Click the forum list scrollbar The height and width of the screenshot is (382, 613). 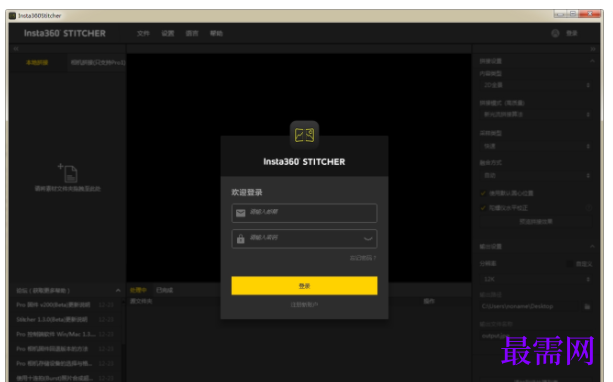click(124, 323)
